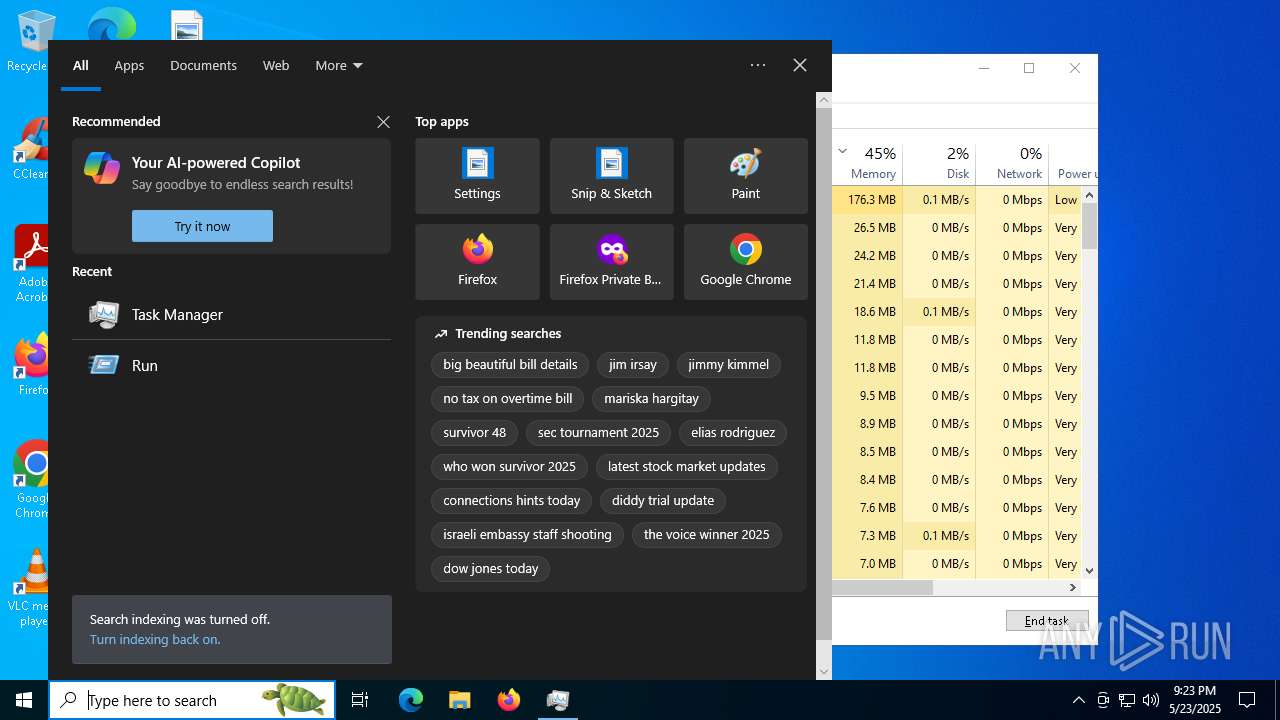Search 'mariska hargitay' trending chip
The image size is (1280, 720).
(x=651, y=399)
